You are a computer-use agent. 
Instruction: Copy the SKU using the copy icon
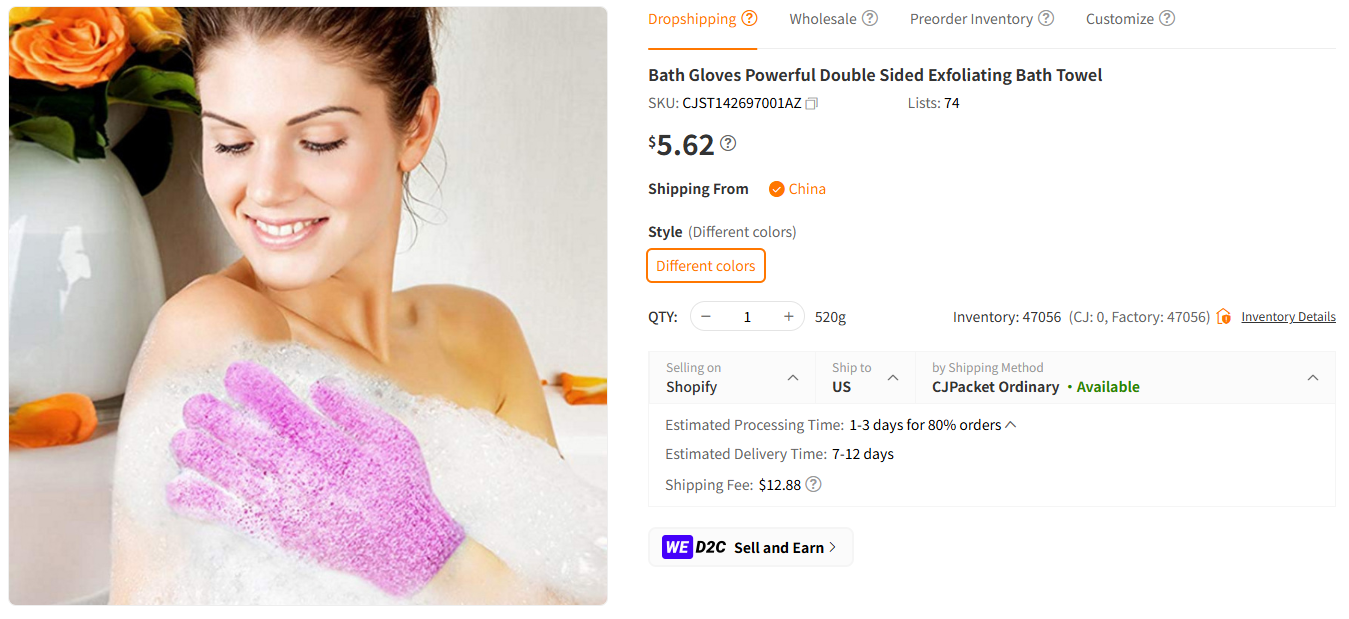(x=811, y=102)
